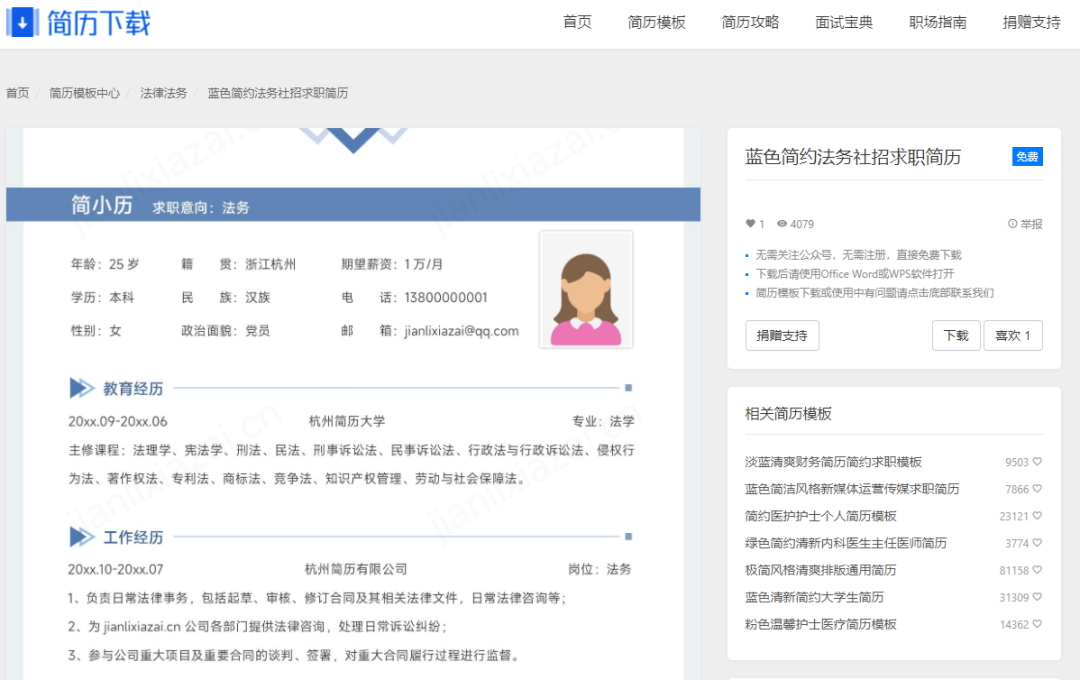Image resolution: width=1080 pixels, height=680 pixels.
Task: Click the 喜欢 1 like button
Action: [1013, 335]
